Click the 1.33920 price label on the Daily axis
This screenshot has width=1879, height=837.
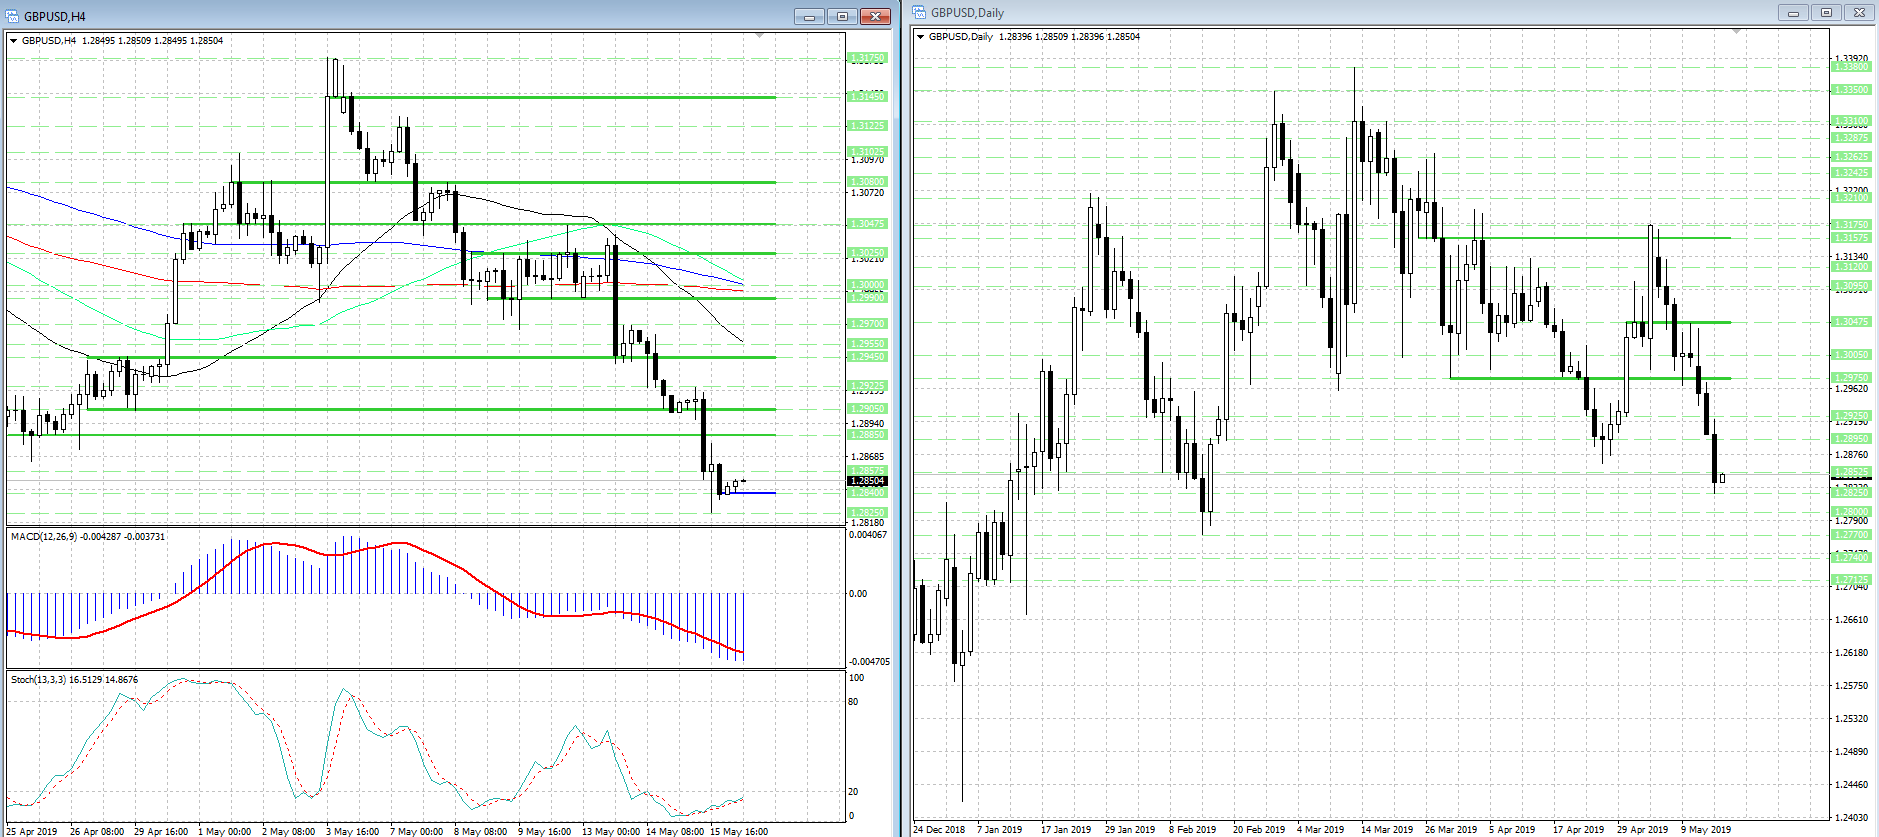pos(1852,59)
